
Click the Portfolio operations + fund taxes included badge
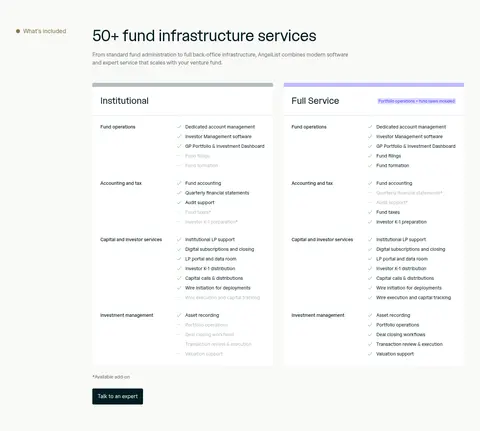(416, 101)
